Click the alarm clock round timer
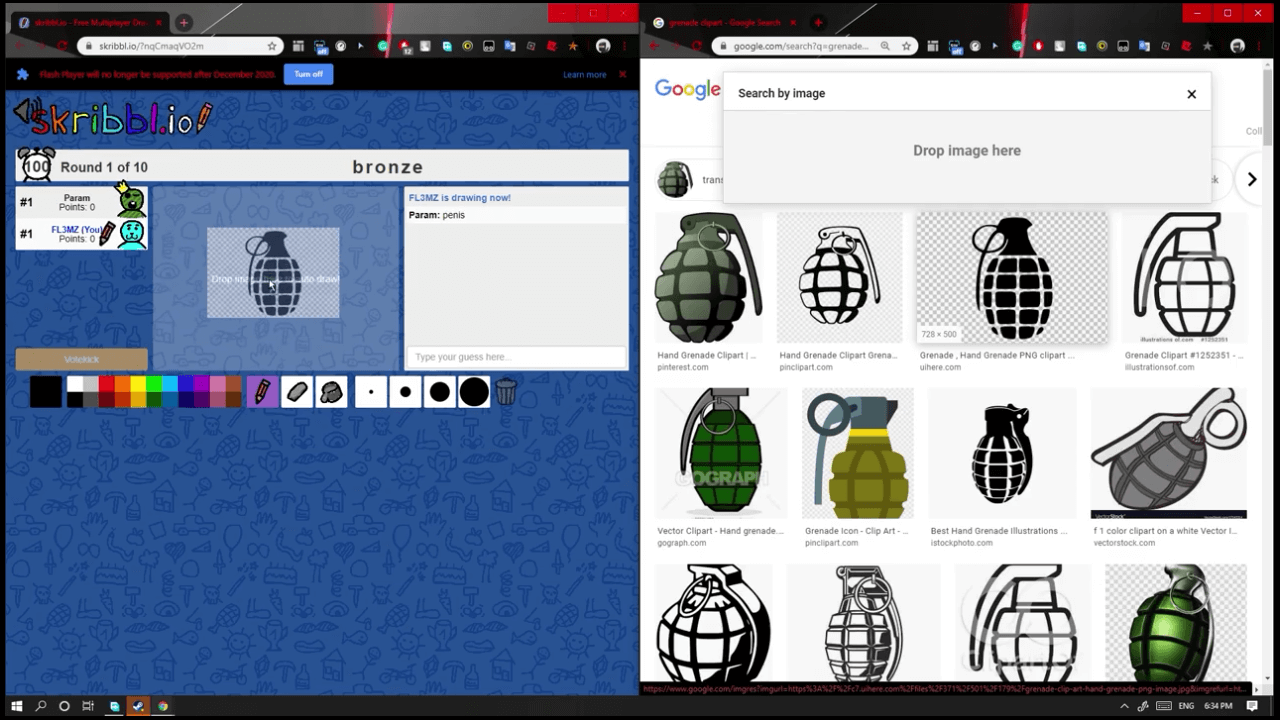Image resolution: width=1280 pixels, height=720 pixels. tap(37, 165)
